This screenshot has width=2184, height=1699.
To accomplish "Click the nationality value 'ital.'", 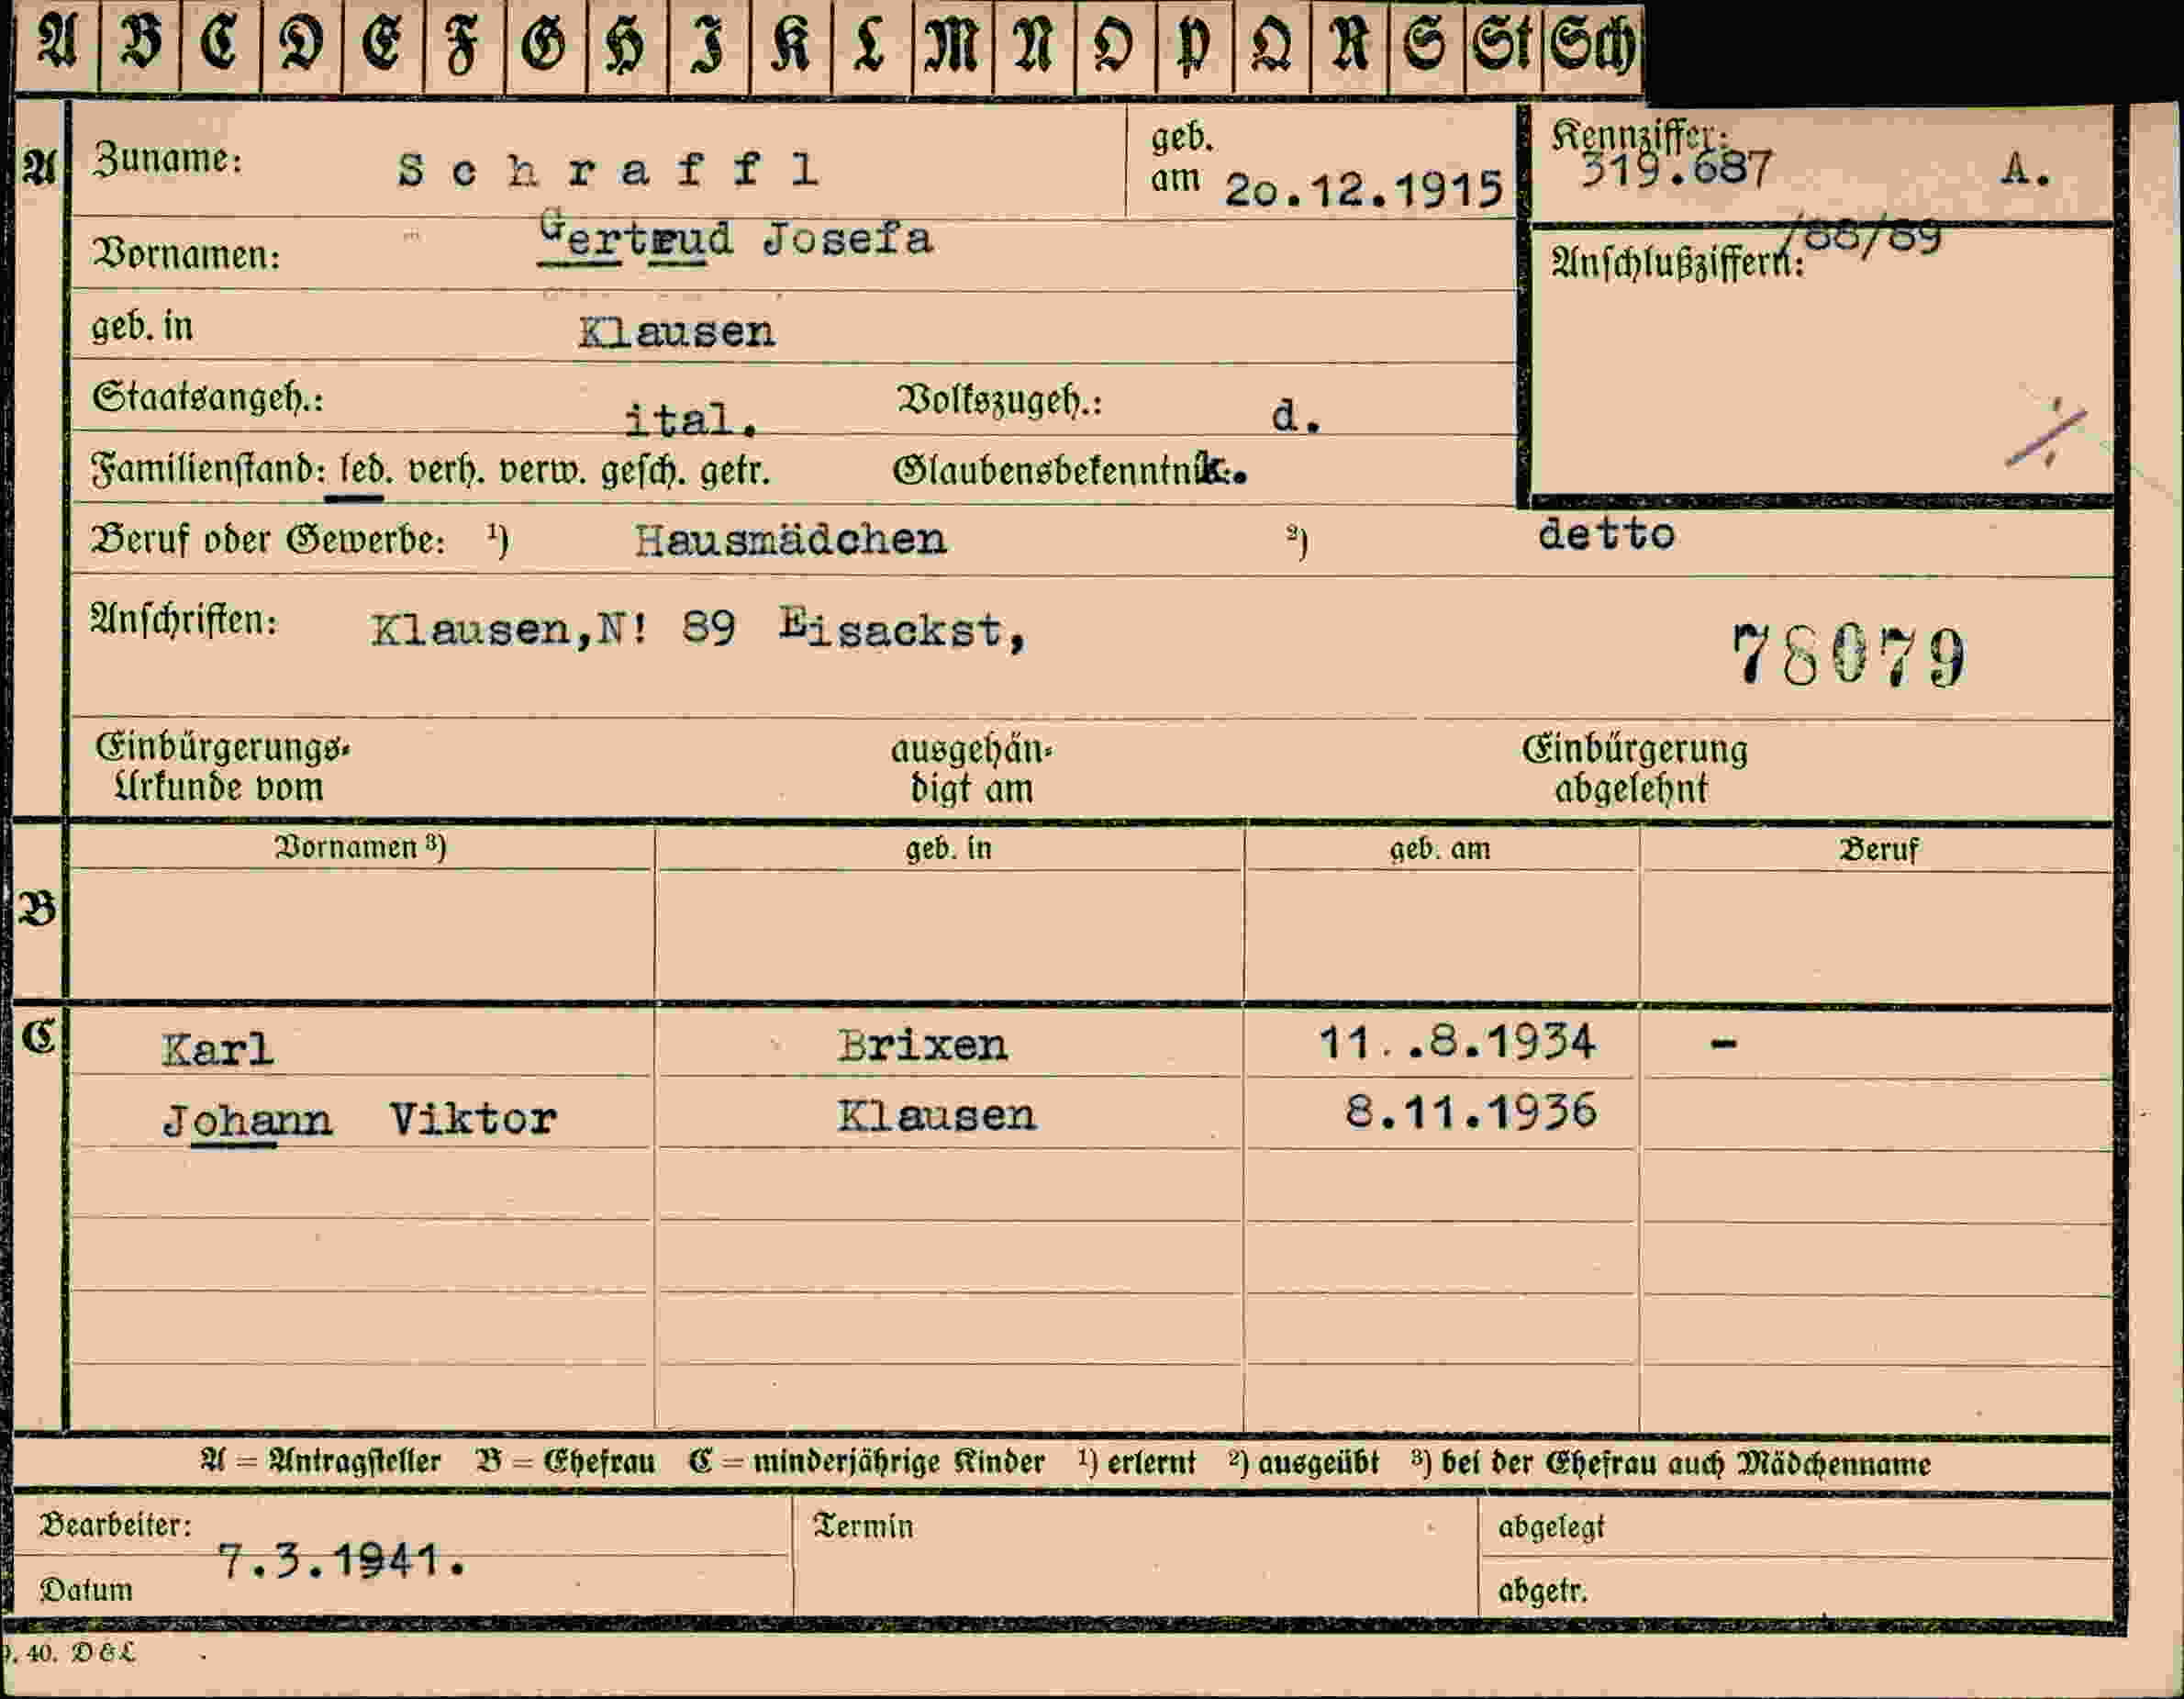I will coord(691,419).
